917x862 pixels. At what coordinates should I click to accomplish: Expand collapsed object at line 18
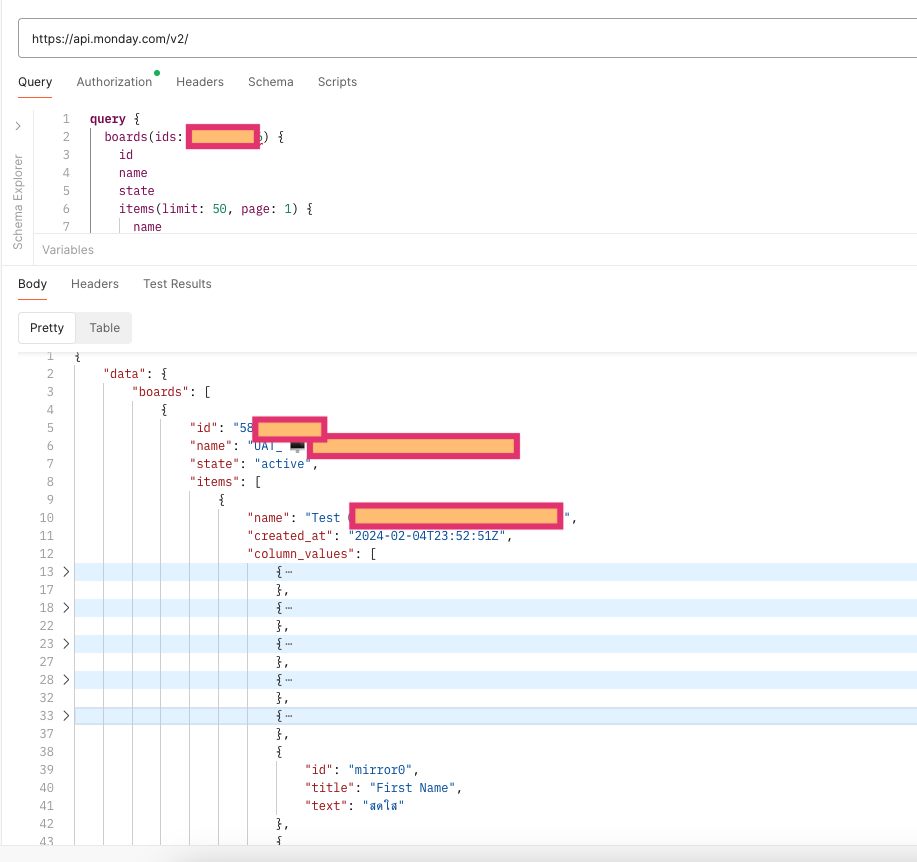point(66,608)
